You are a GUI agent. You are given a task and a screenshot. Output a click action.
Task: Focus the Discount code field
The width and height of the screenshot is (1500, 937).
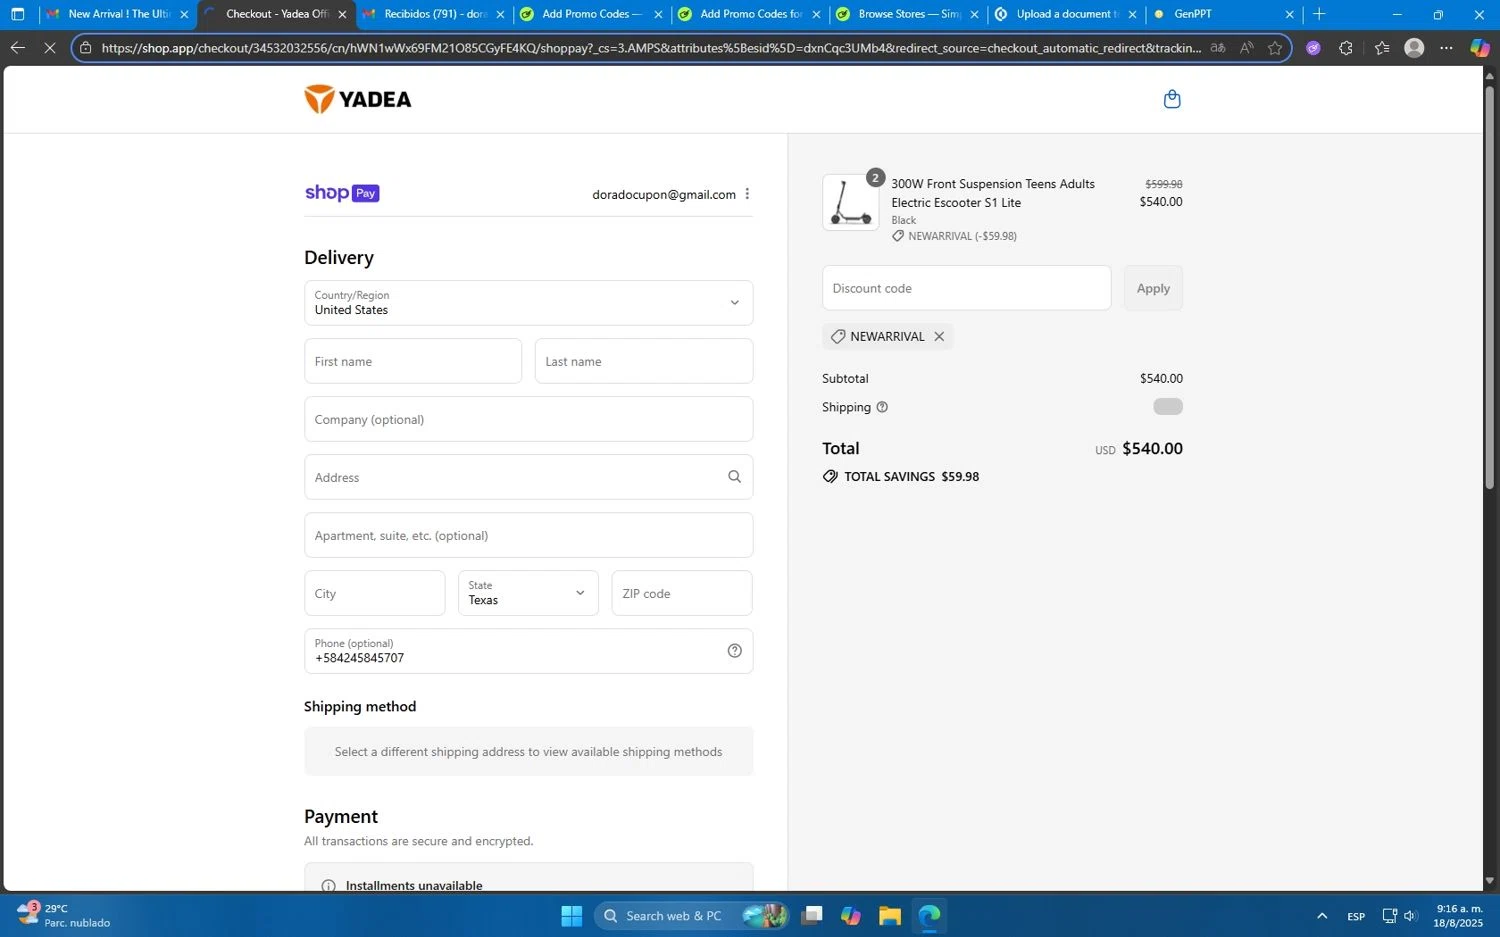pos(966,288)
